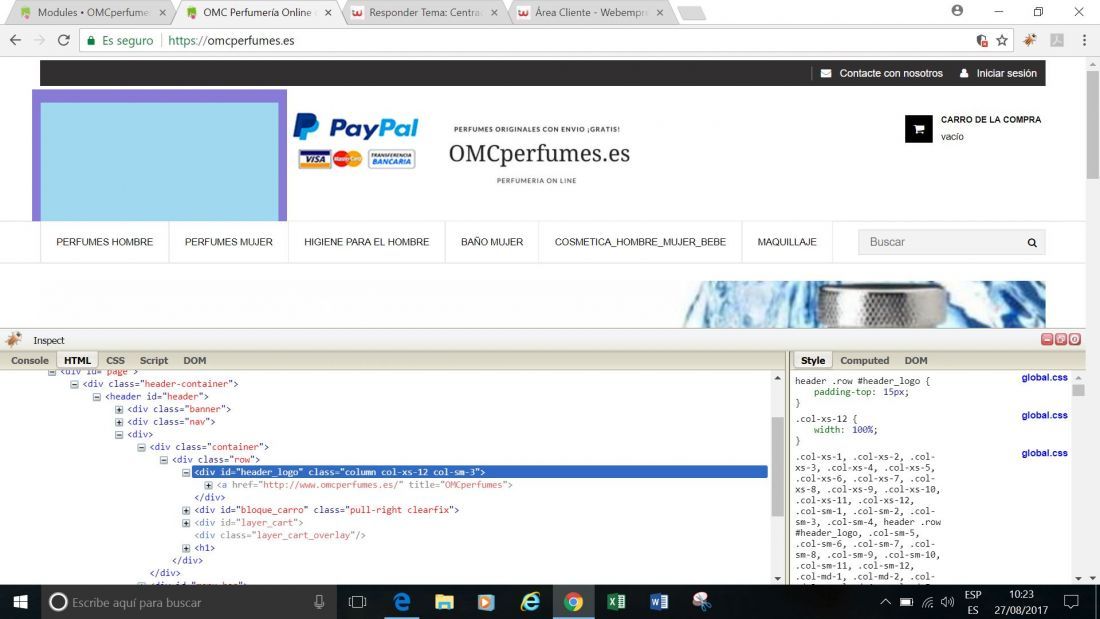The width and height of the screenshot is (1100, 619).
Task: Close the Modules OMCperfumes tab
Action: pyautogui.click(x=162, y=13)
